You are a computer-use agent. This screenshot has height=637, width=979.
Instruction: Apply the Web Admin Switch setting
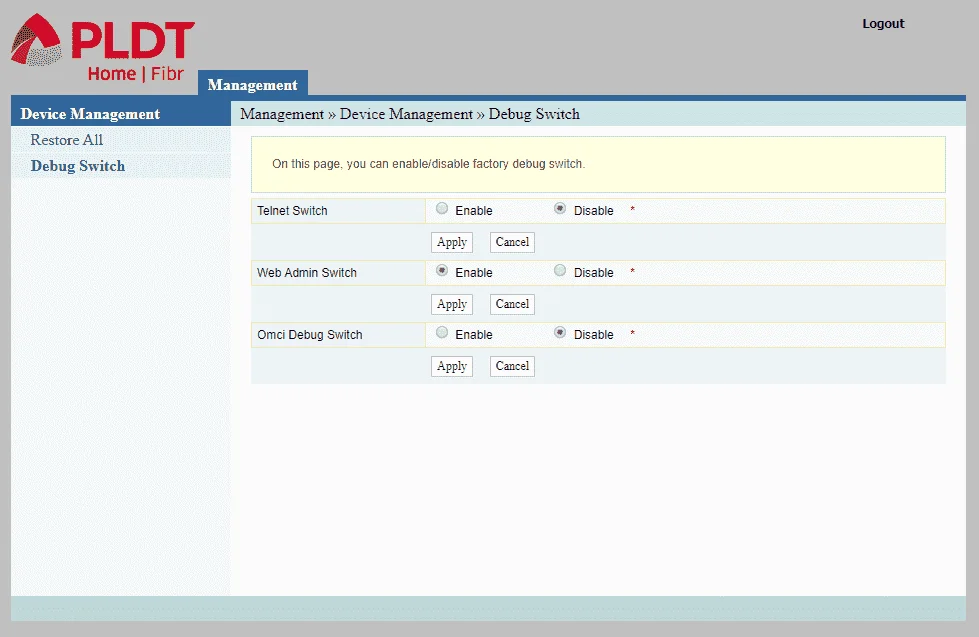[x=452, y=304]
